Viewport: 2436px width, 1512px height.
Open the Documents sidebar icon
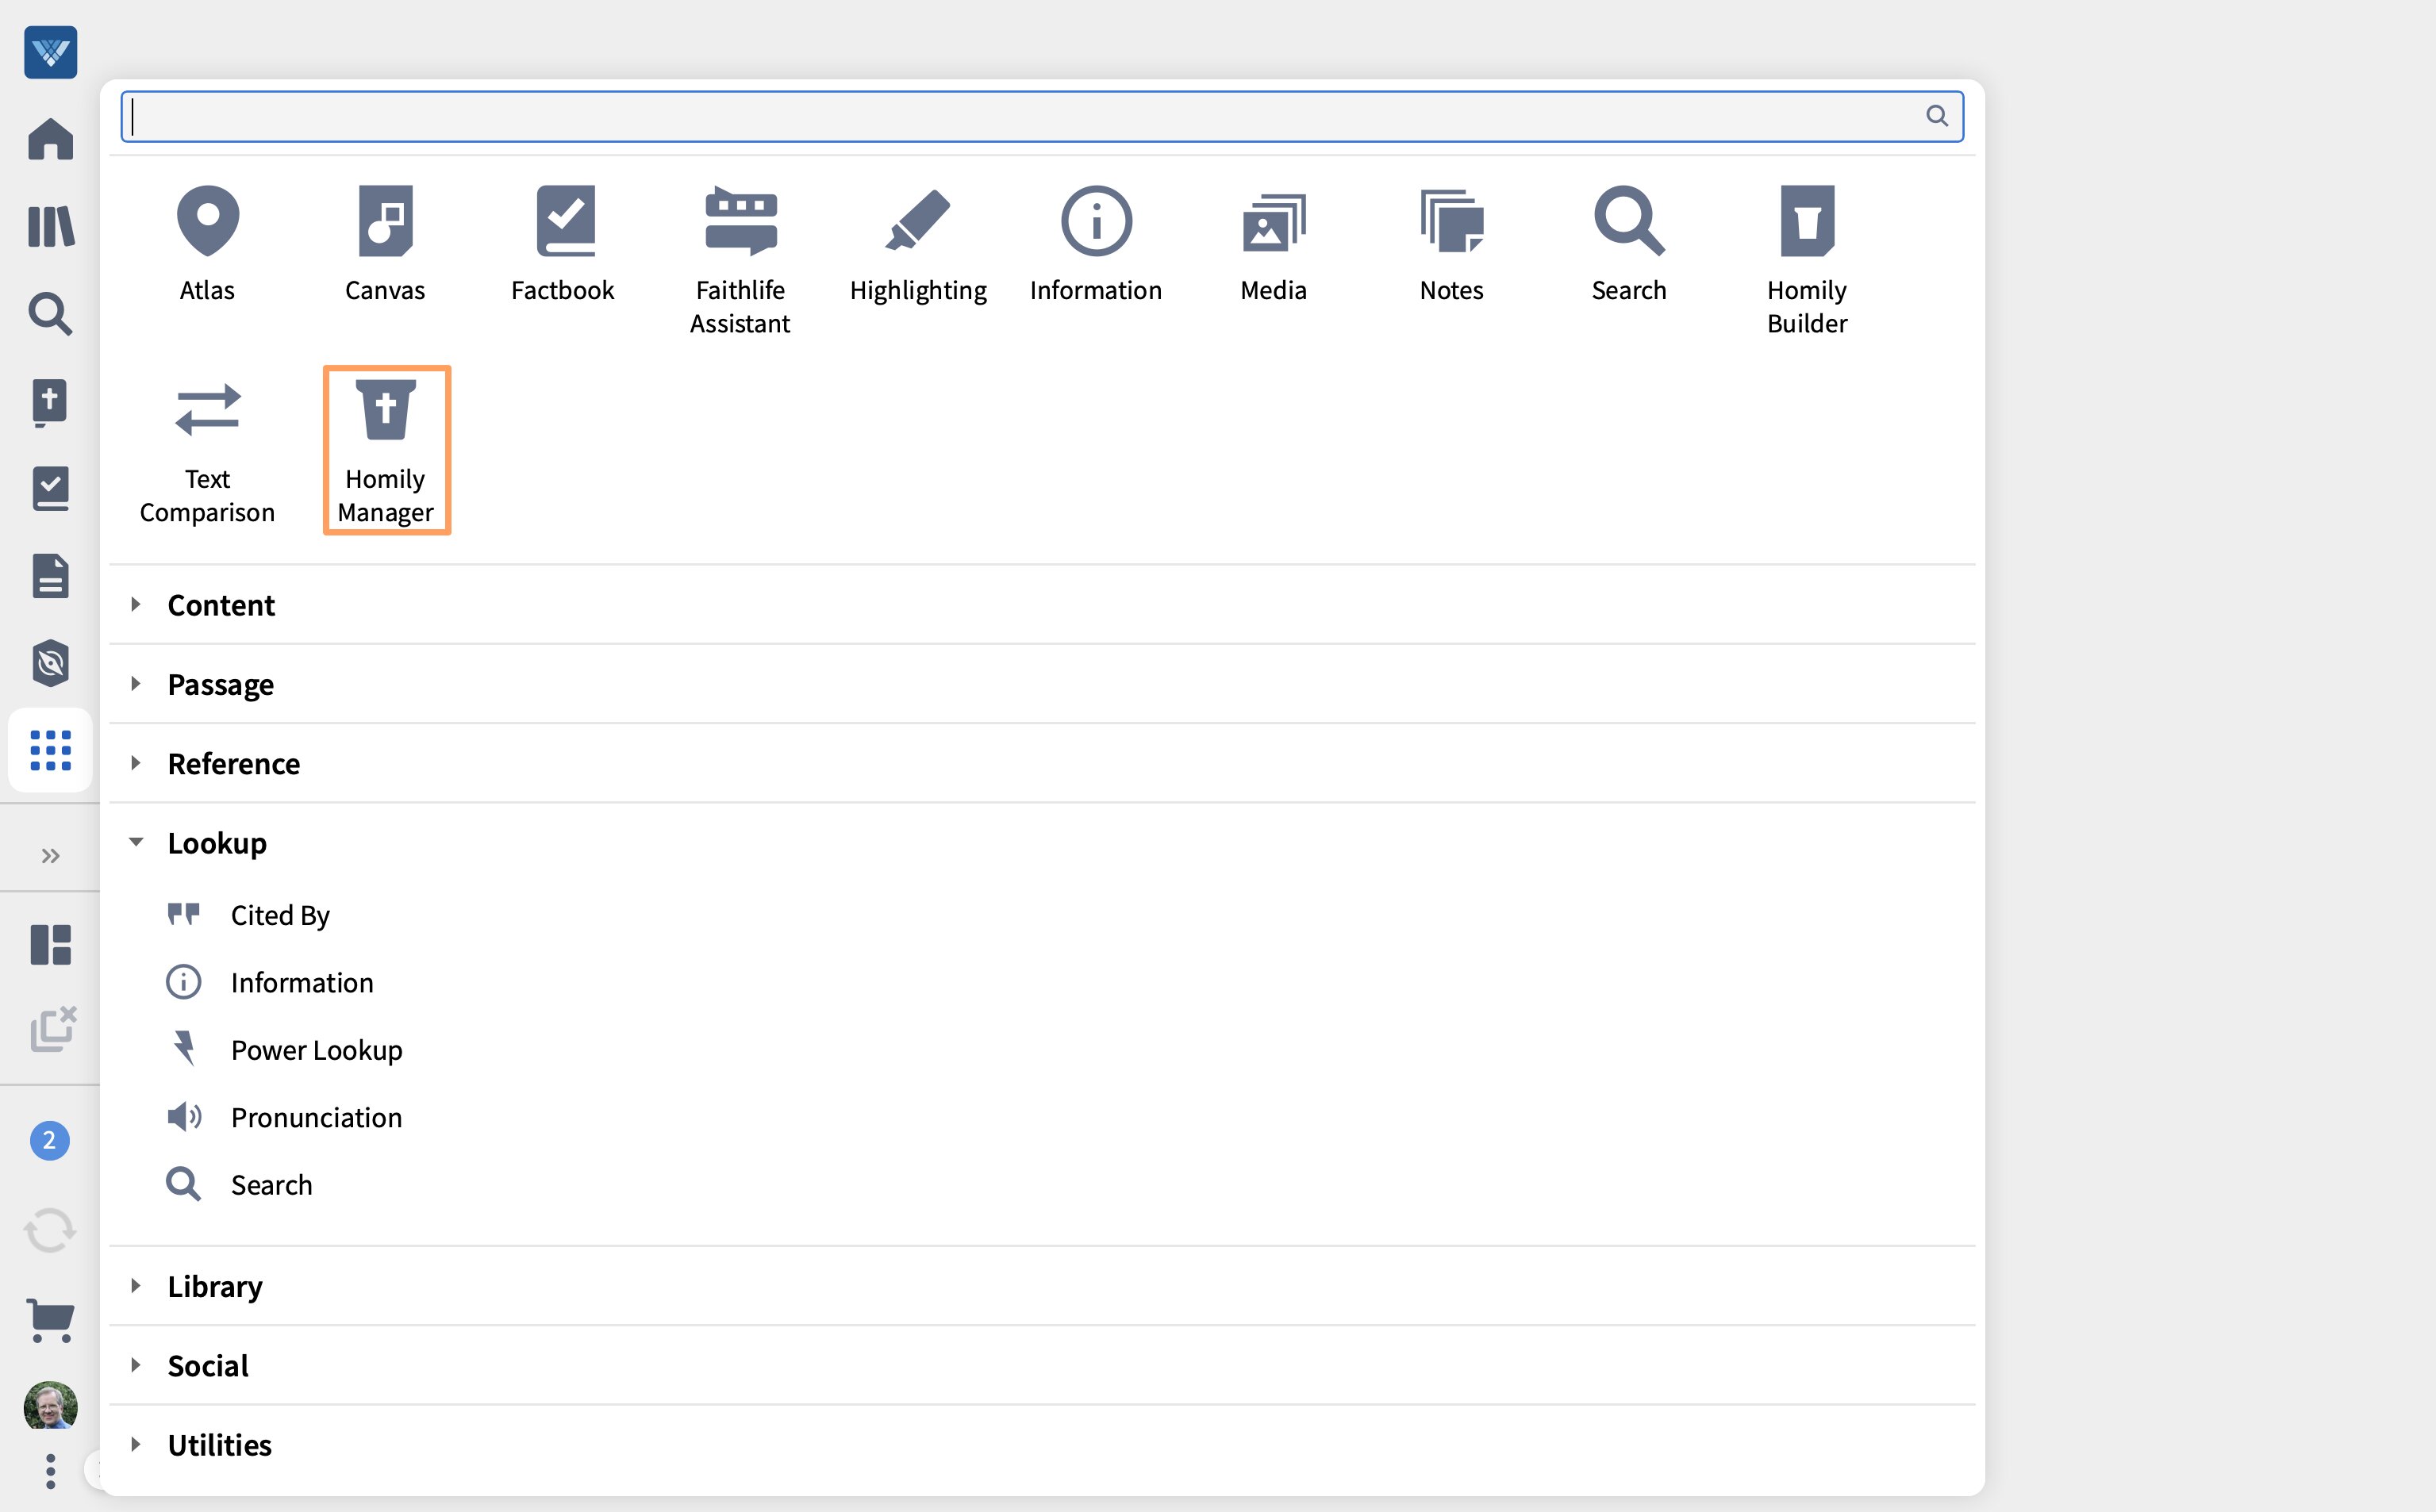pyautogui.click(x=50, y=576)
